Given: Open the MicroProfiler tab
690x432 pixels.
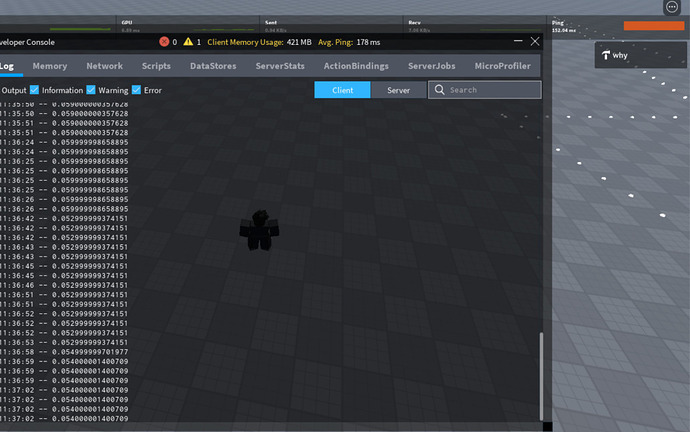Looking at the screenshot, I should click(x=503, y=66).
